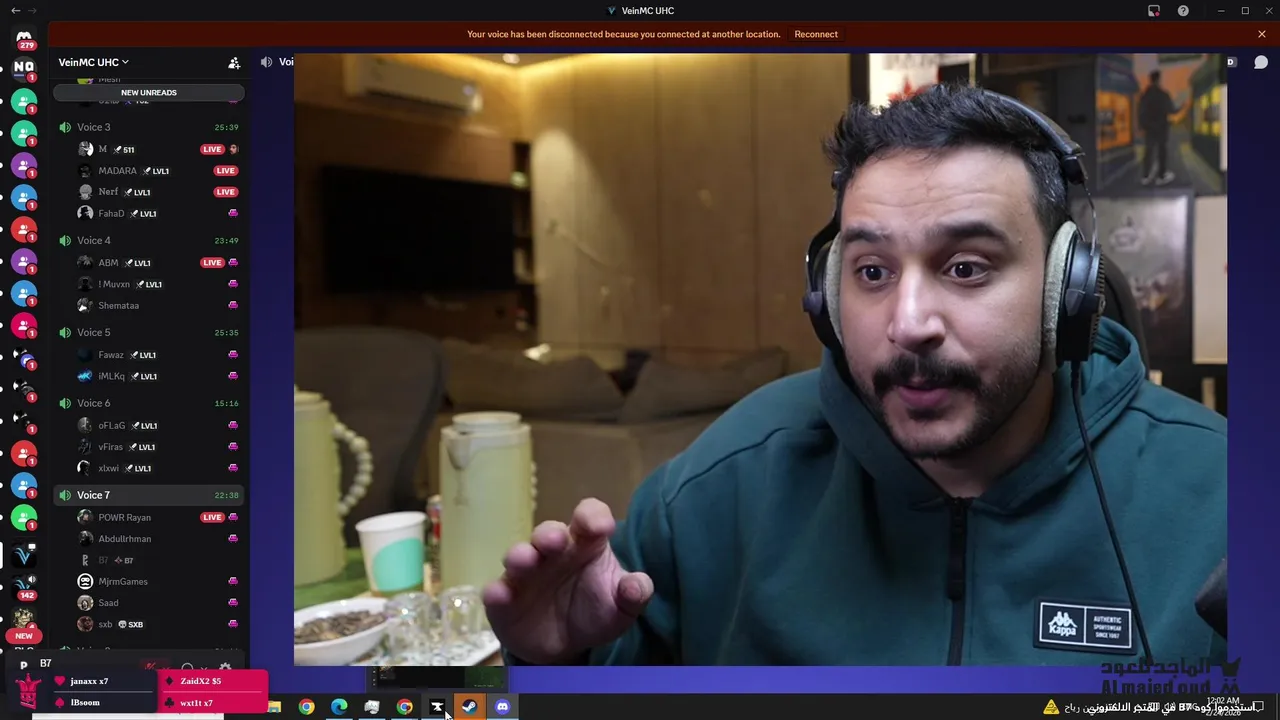Click FahaD's pink couch status icon
The height and width of the screenshot is (720, 1280).
coord(233,213)
